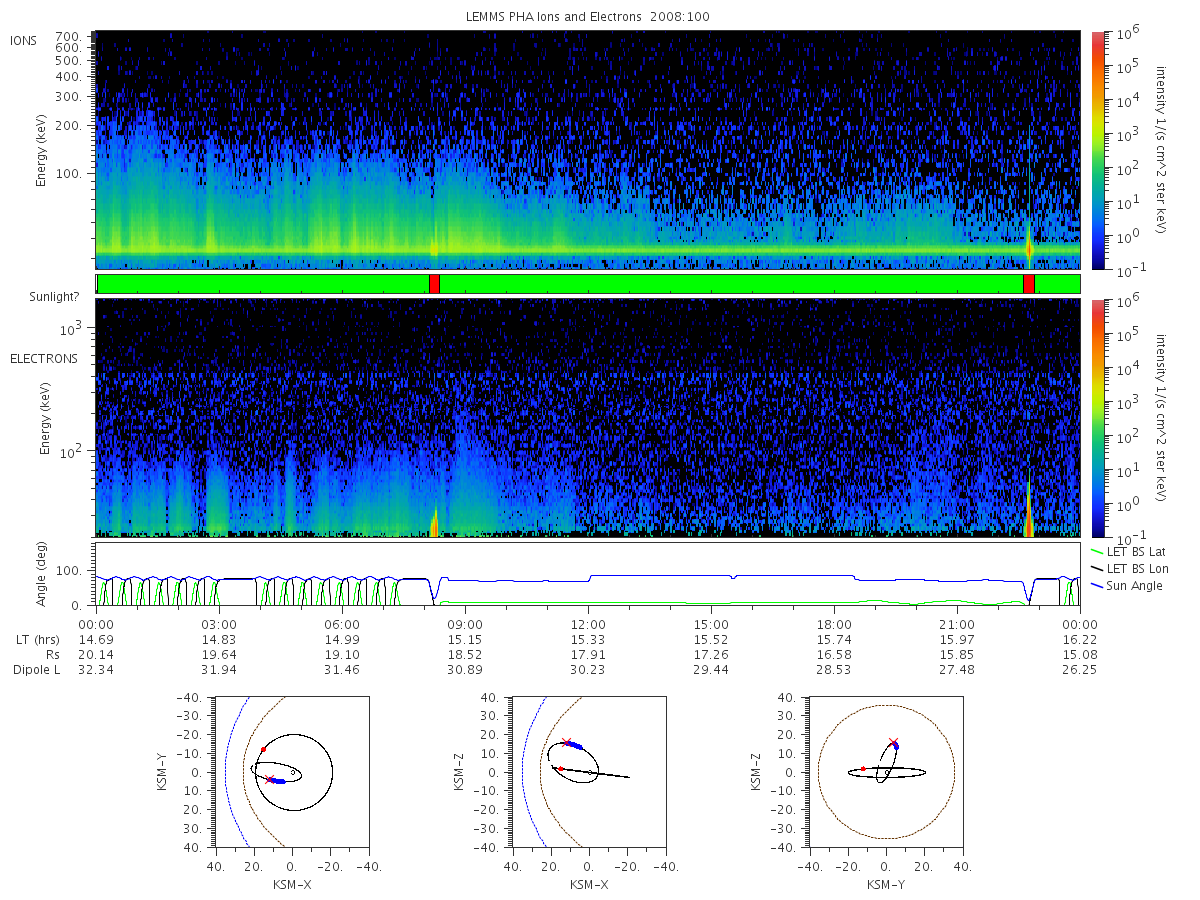The height and width of the screenshot is (900, 1200).
Task: Click the ion intensity color scale bar
Action: pos(1097,150)
